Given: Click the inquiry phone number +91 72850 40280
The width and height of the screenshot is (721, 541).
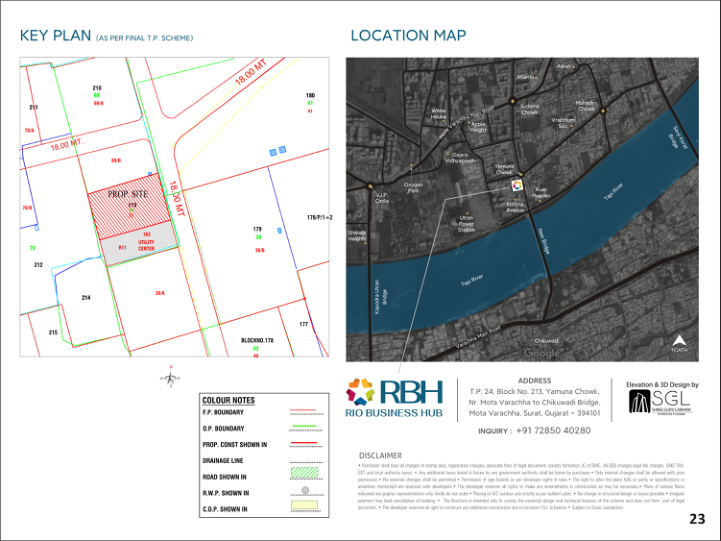Looking at the screenshot, I should pyautogui.click(x=553, y=431).
